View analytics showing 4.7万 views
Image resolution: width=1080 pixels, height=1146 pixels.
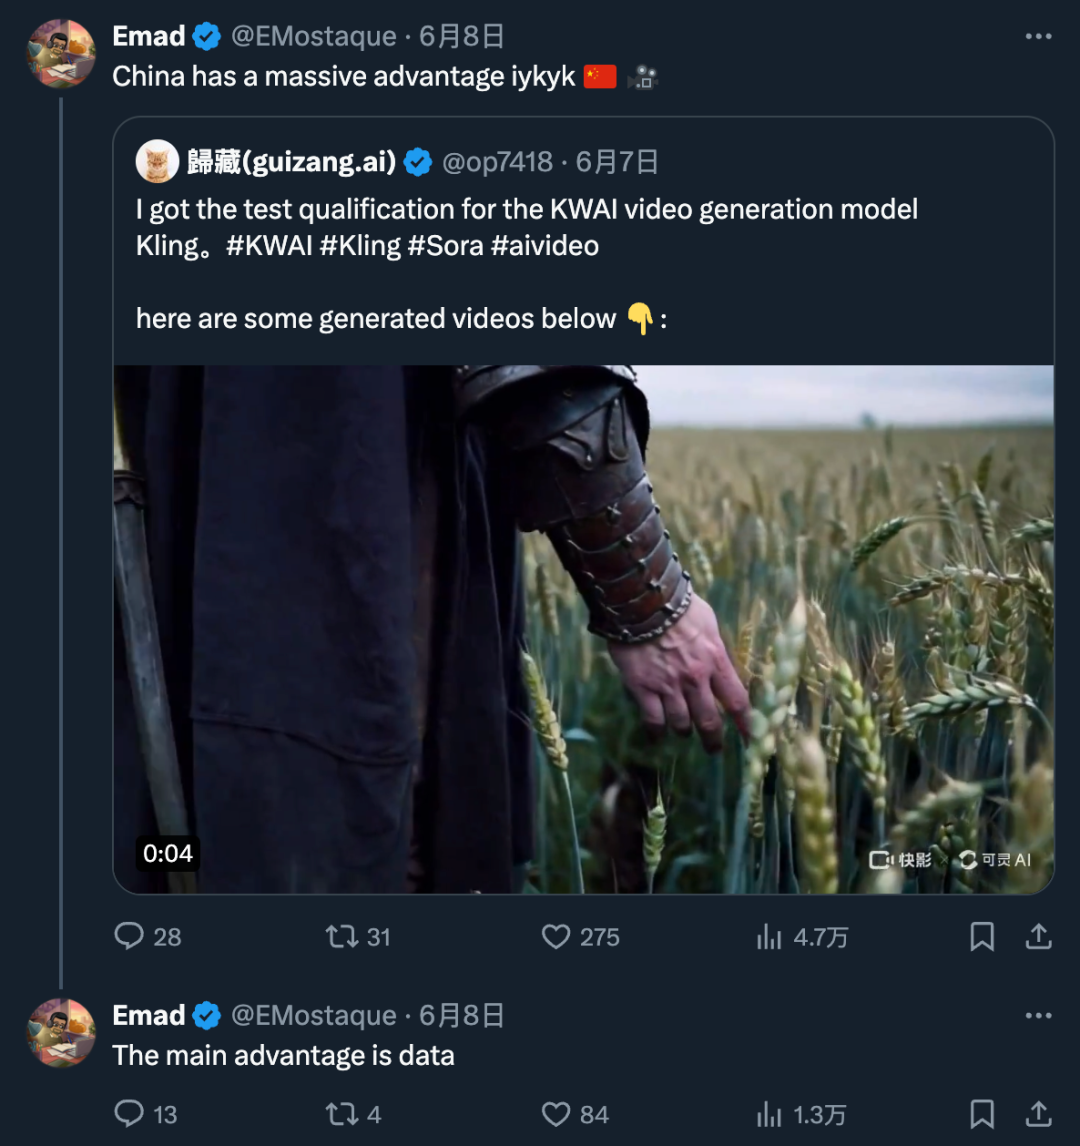click(x=769, y=936)
